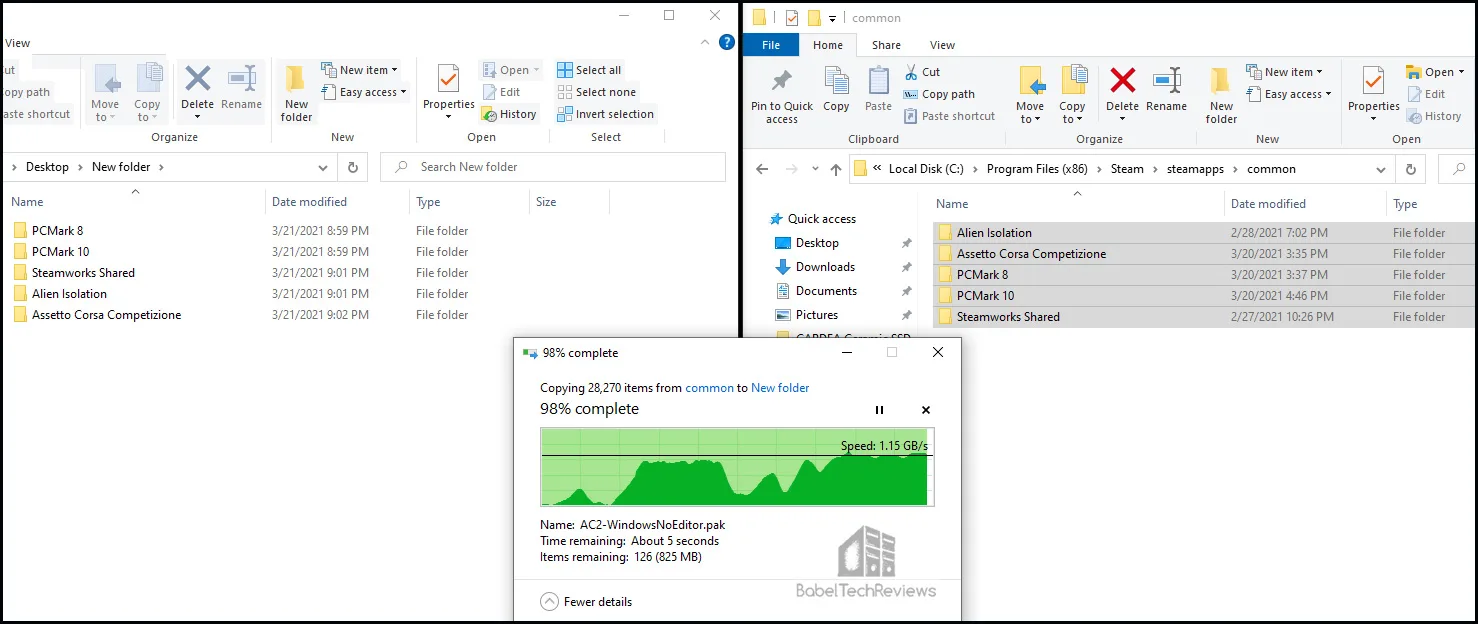Select Desktop in navigation pane
Viewport: 1478px width, 624px height.
coord(808,243)
